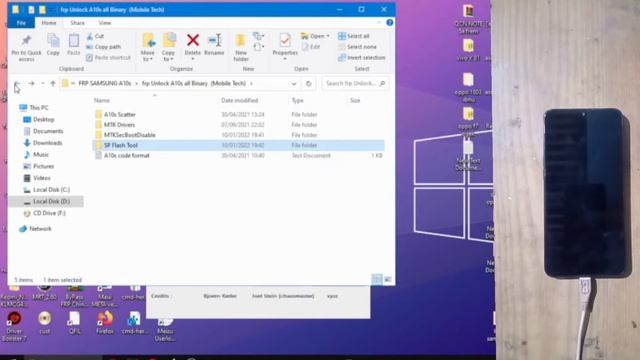The width and height of the screenshot is (640, 360).
Task: Switch to the Share ribbon tab
Action: pos(77,23)
